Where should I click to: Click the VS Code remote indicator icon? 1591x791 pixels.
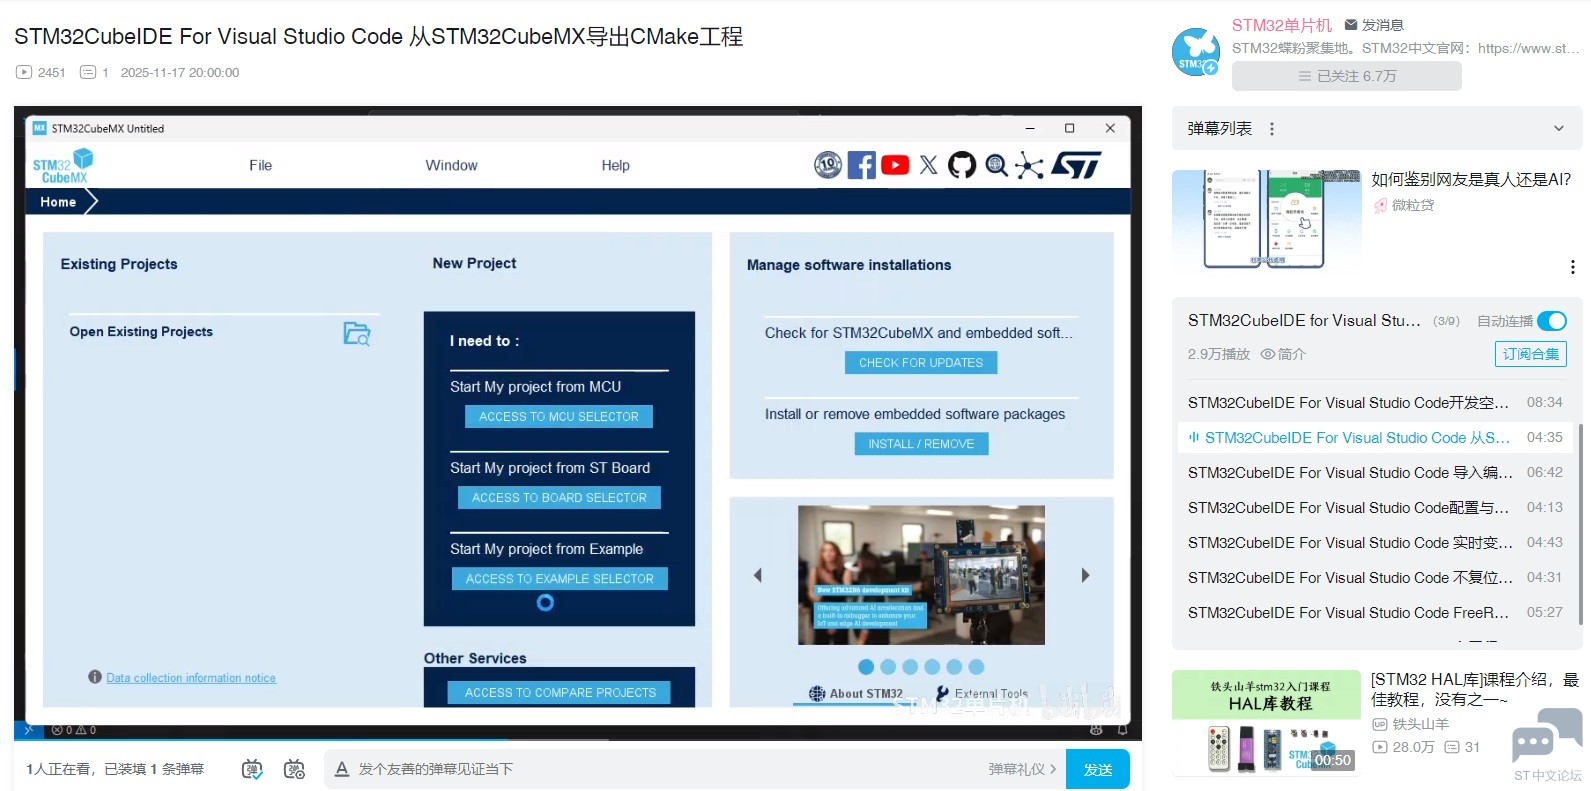pyautogui.click(x=29, y=730)
